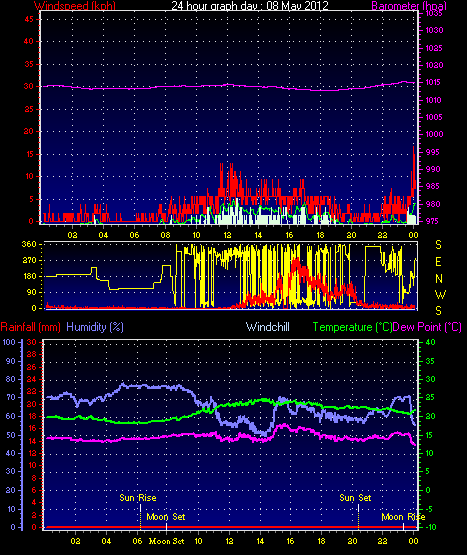The width and height of the screenshot is (467, 555).
Task: Click the Moon Set marker inside graph
Action: [166, 517]
